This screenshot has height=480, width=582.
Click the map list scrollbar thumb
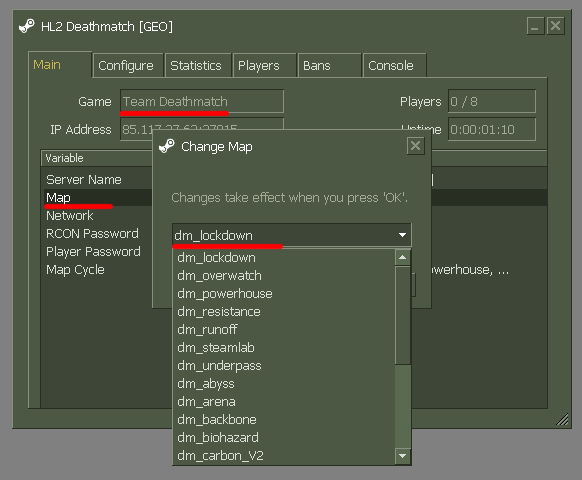pyautogui.click(x=403, y=315)
